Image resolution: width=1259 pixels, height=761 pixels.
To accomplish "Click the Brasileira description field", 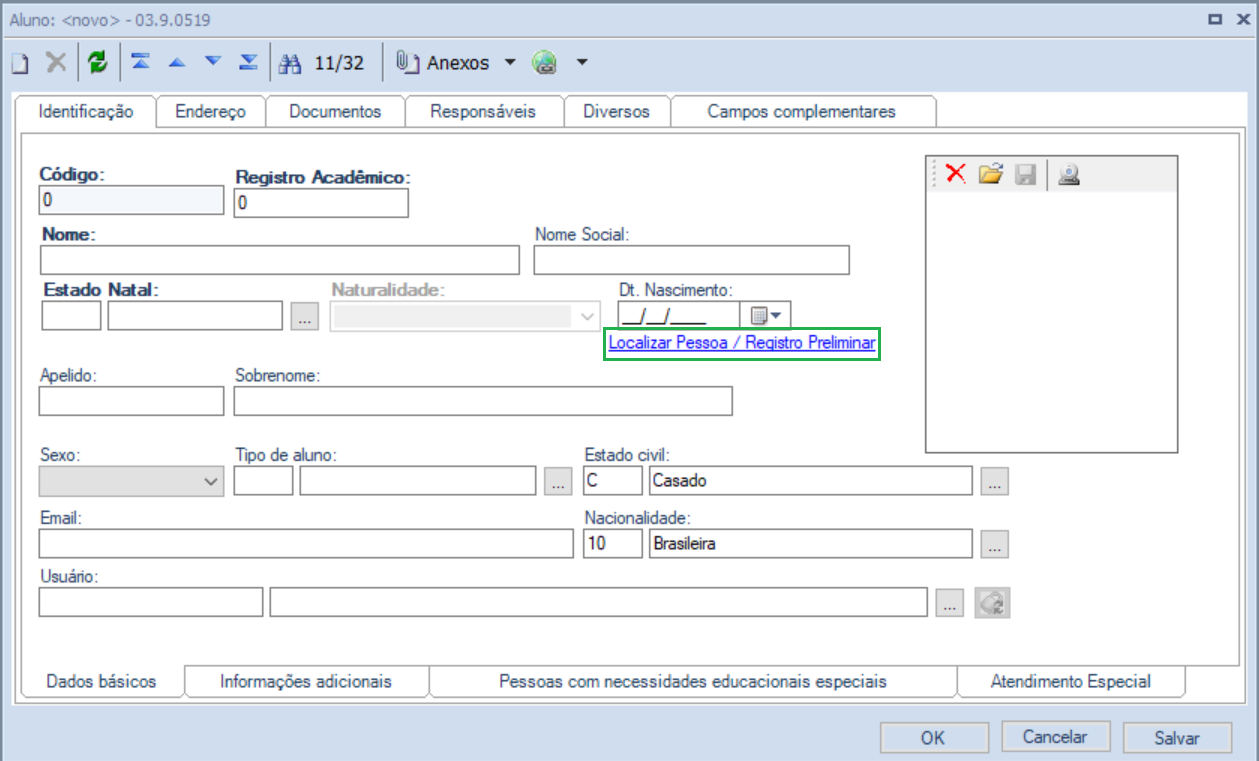I will coord(811,544).
